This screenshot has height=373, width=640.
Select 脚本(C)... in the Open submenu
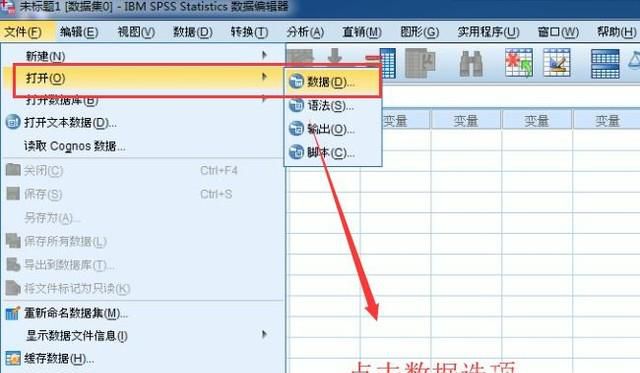click(x=333, y=153)
